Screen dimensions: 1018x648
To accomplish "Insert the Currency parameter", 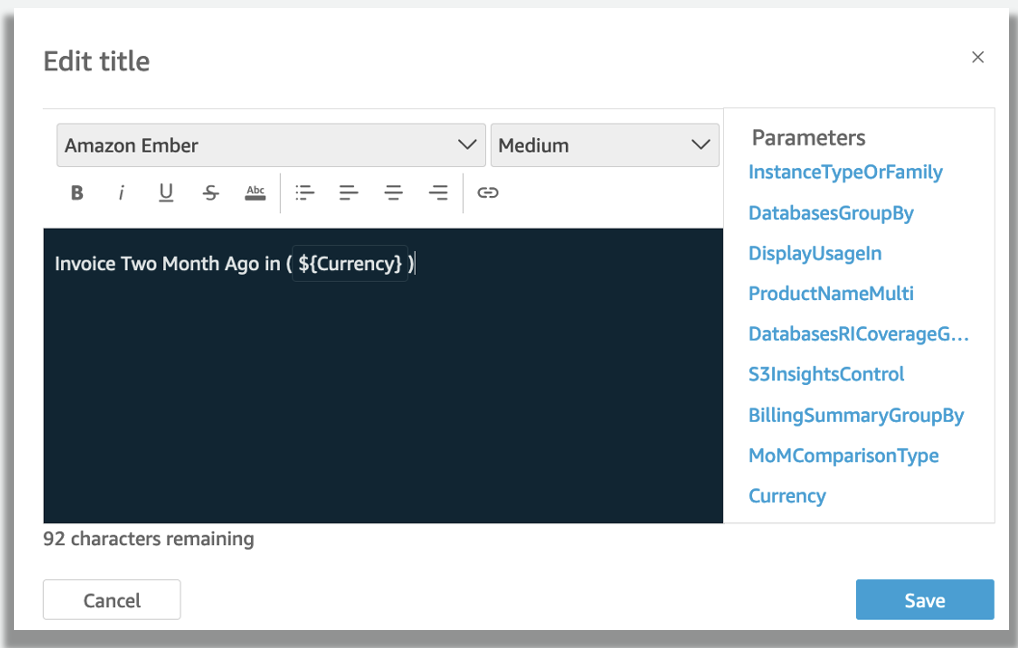I will [x=787, y=496].
